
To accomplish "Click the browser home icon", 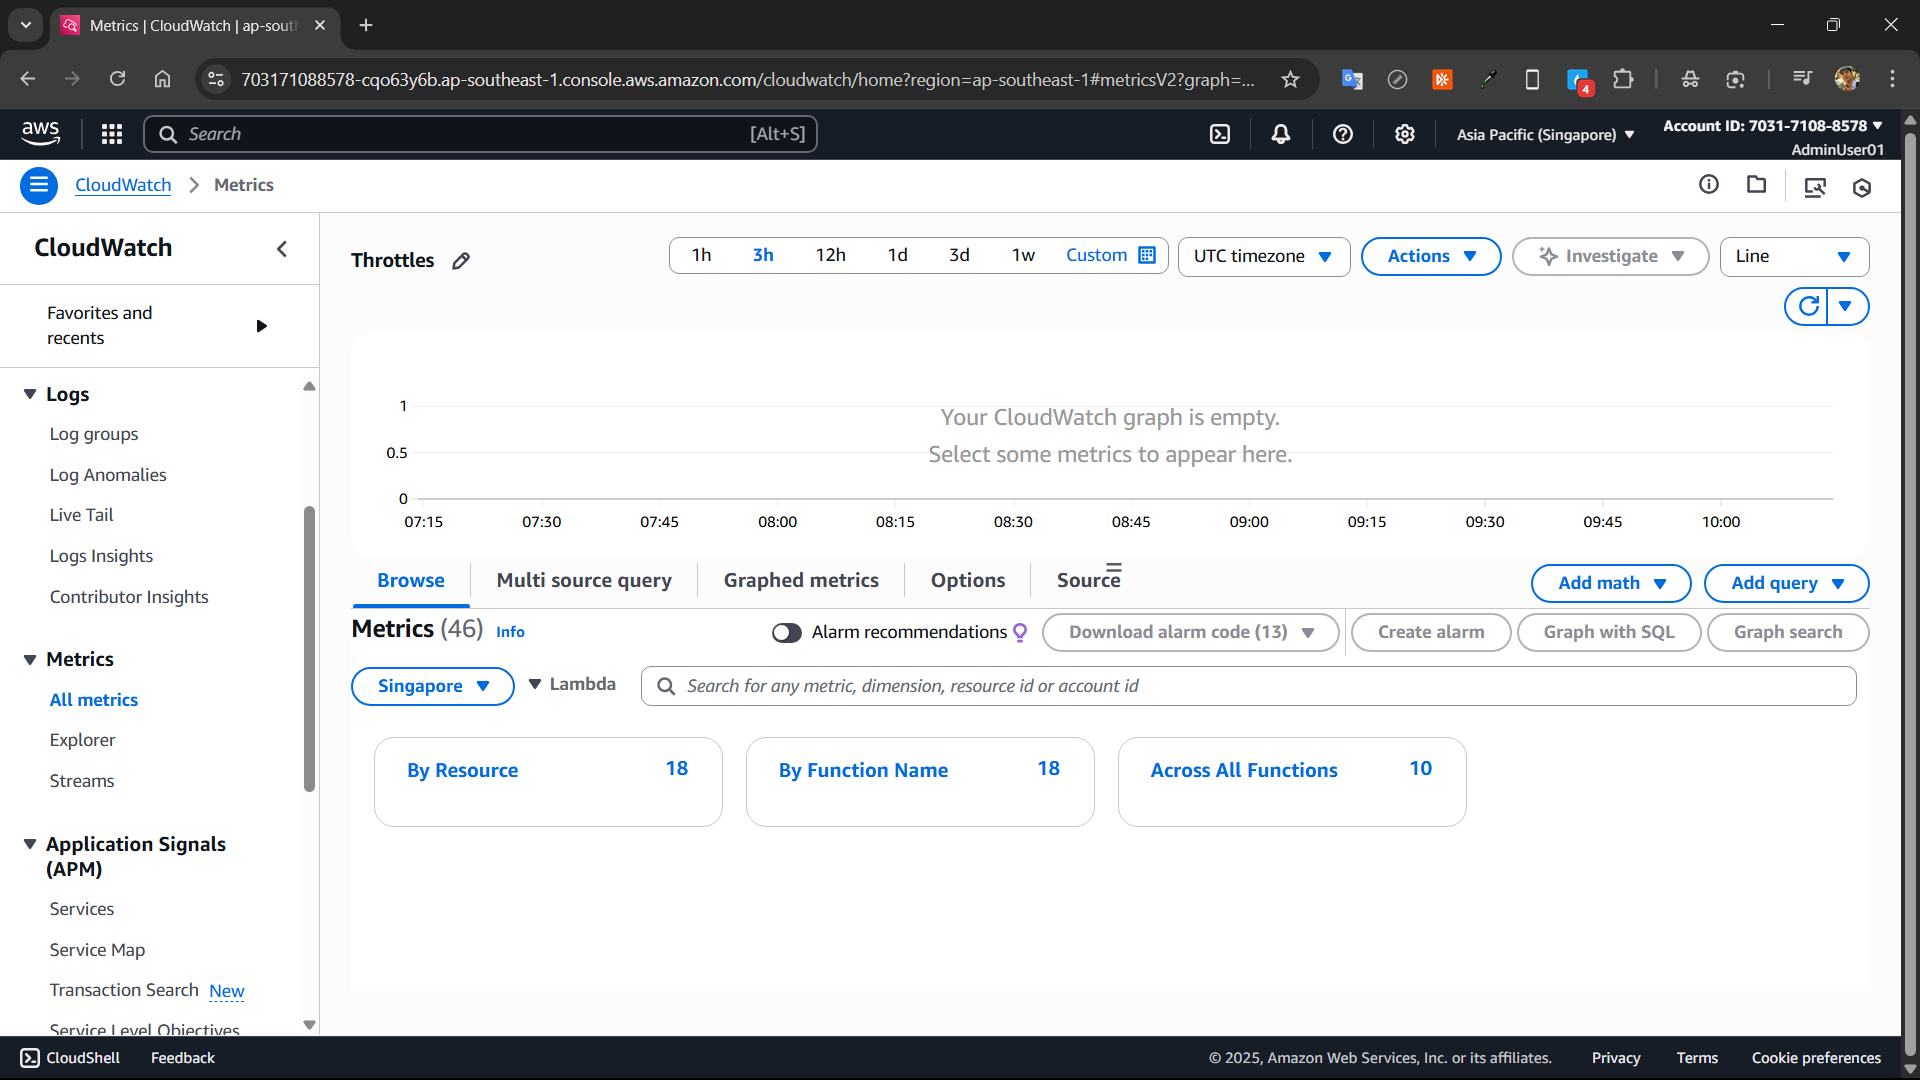I will 162,79.
